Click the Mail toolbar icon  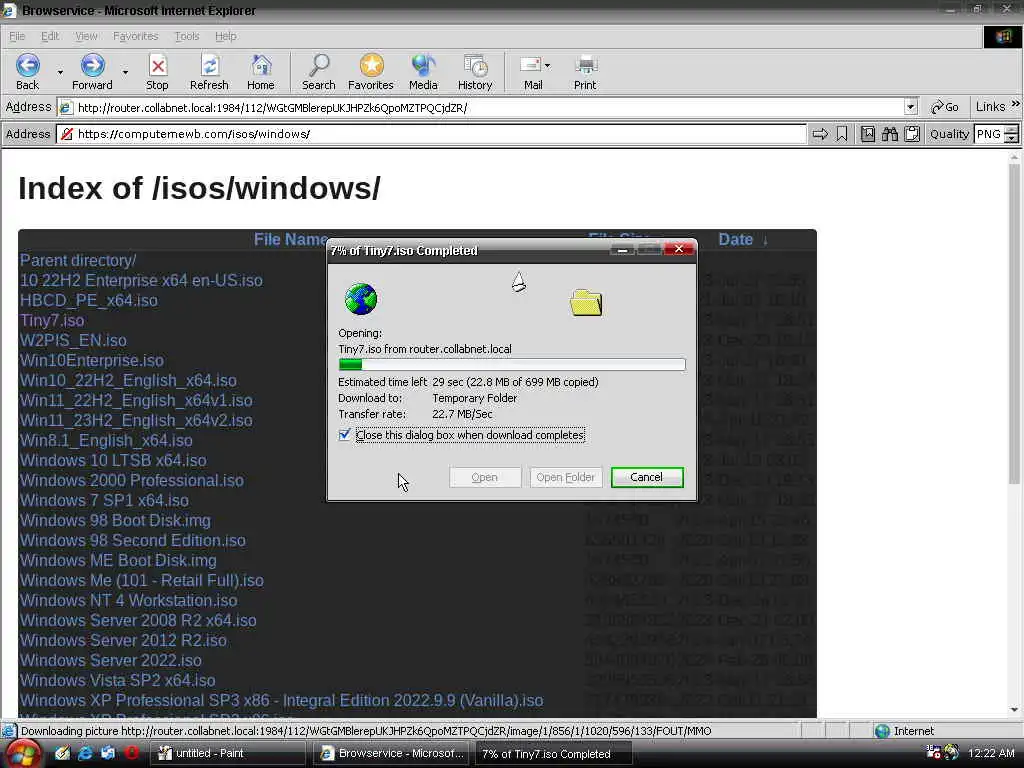tap(530, 65)
